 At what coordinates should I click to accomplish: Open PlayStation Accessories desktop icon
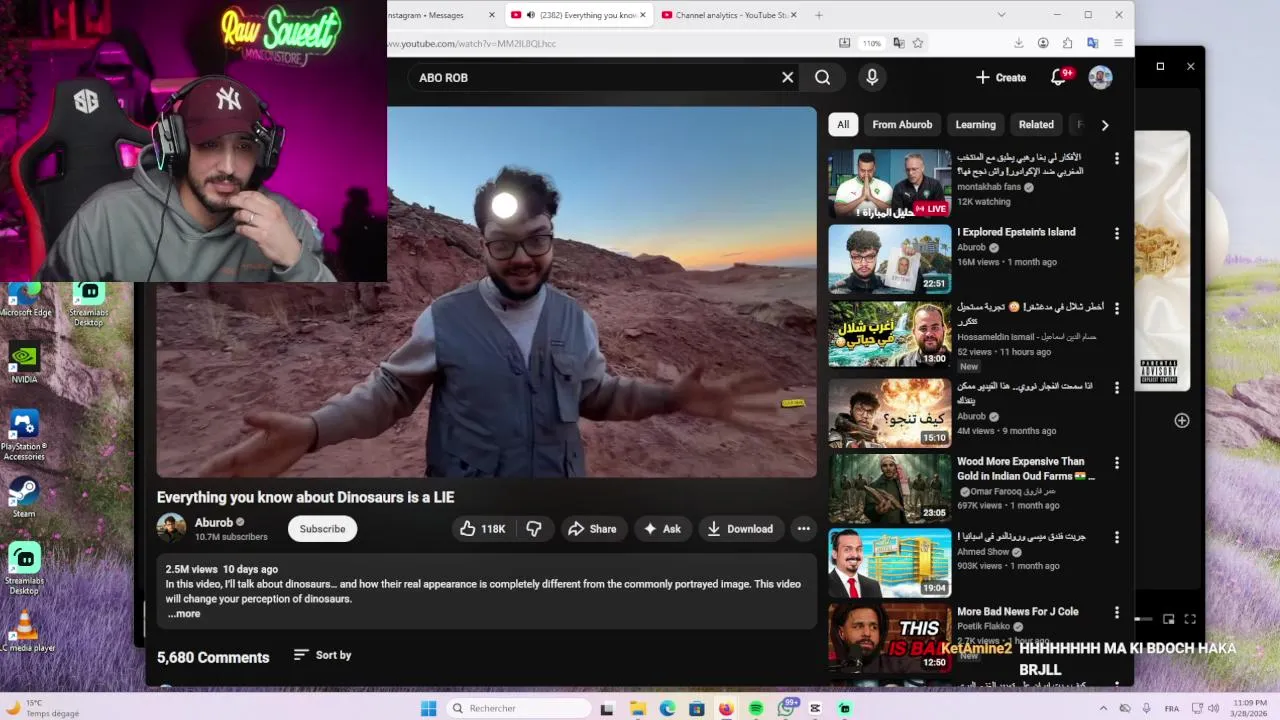[x=24, y=435]
